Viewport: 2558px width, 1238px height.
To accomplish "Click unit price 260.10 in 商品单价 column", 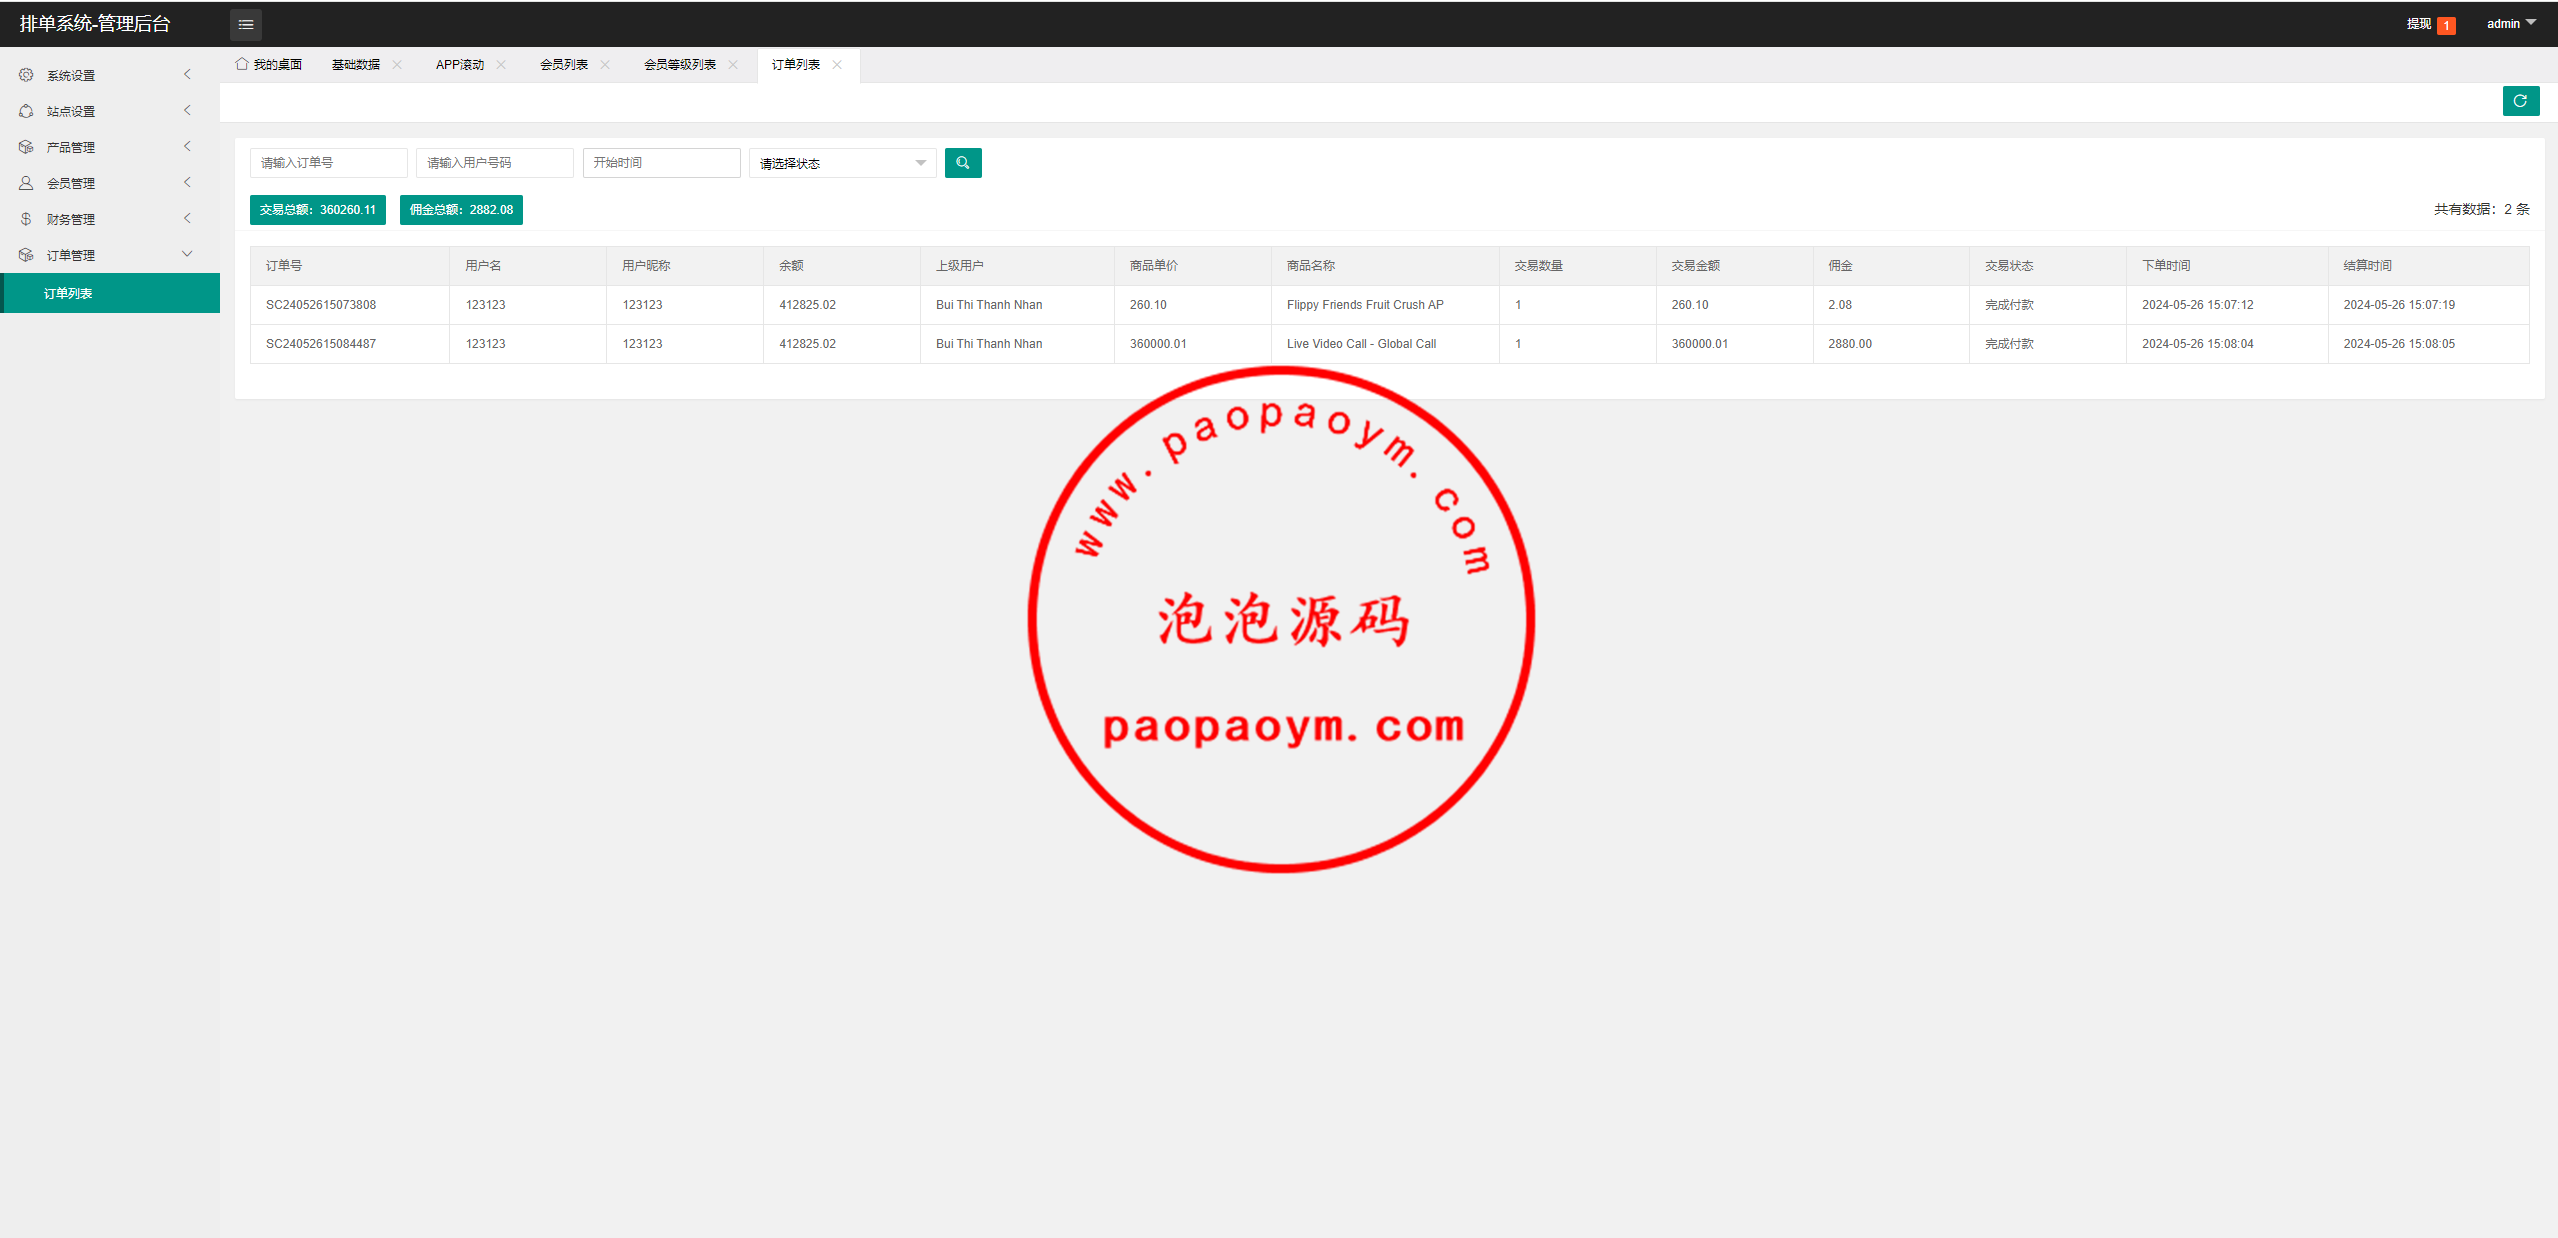I will point(1148,305).
